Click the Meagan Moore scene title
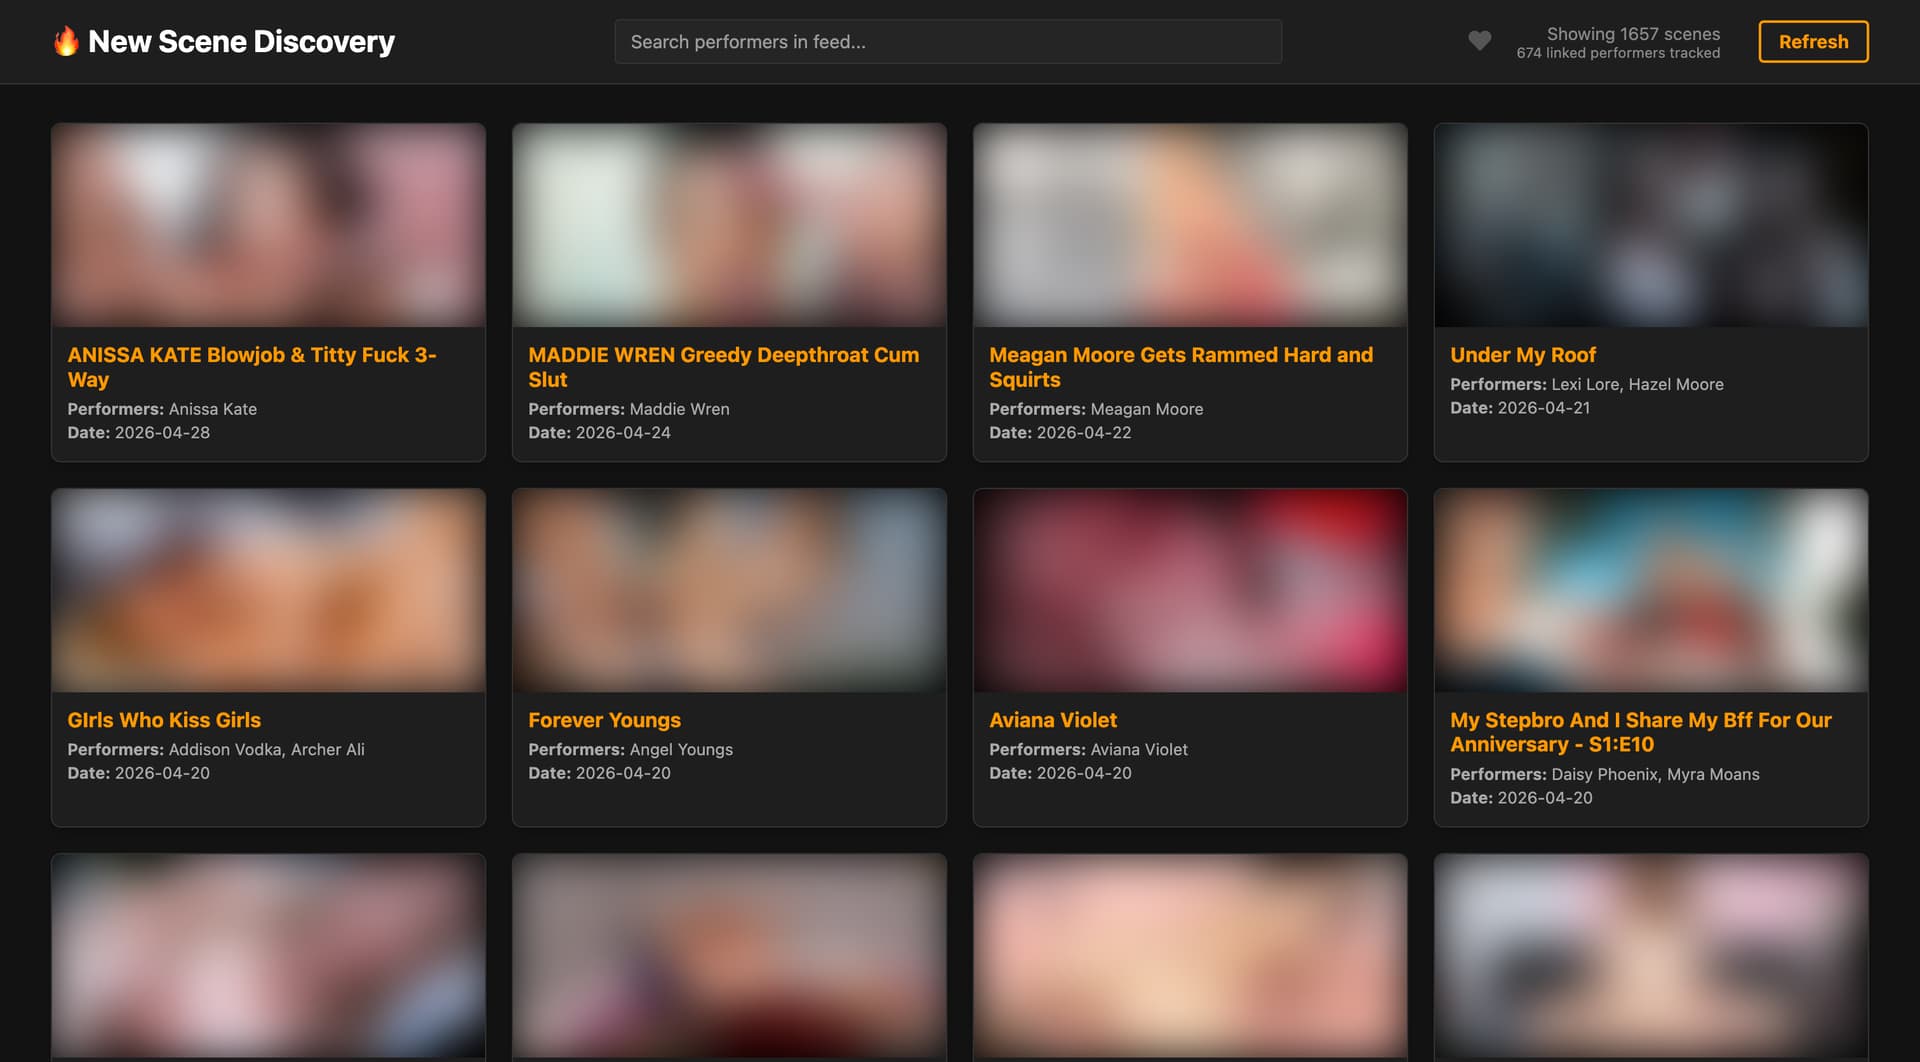Screen dimensions: 1920x1062 1180,367
